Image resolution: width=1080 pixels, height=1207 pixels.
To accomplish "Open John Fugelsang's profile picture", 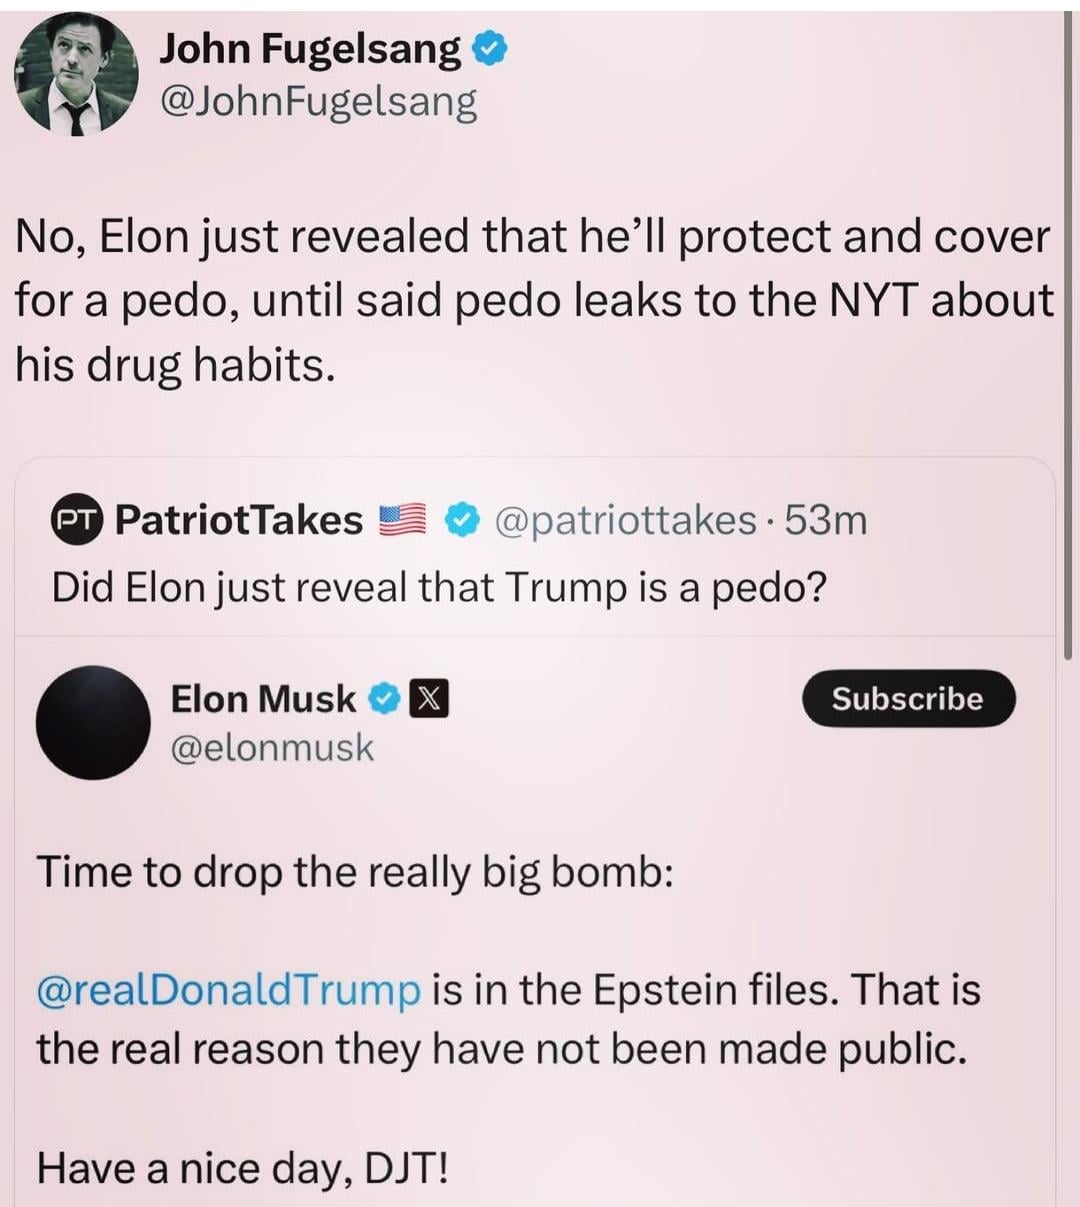I will [76, 76].
